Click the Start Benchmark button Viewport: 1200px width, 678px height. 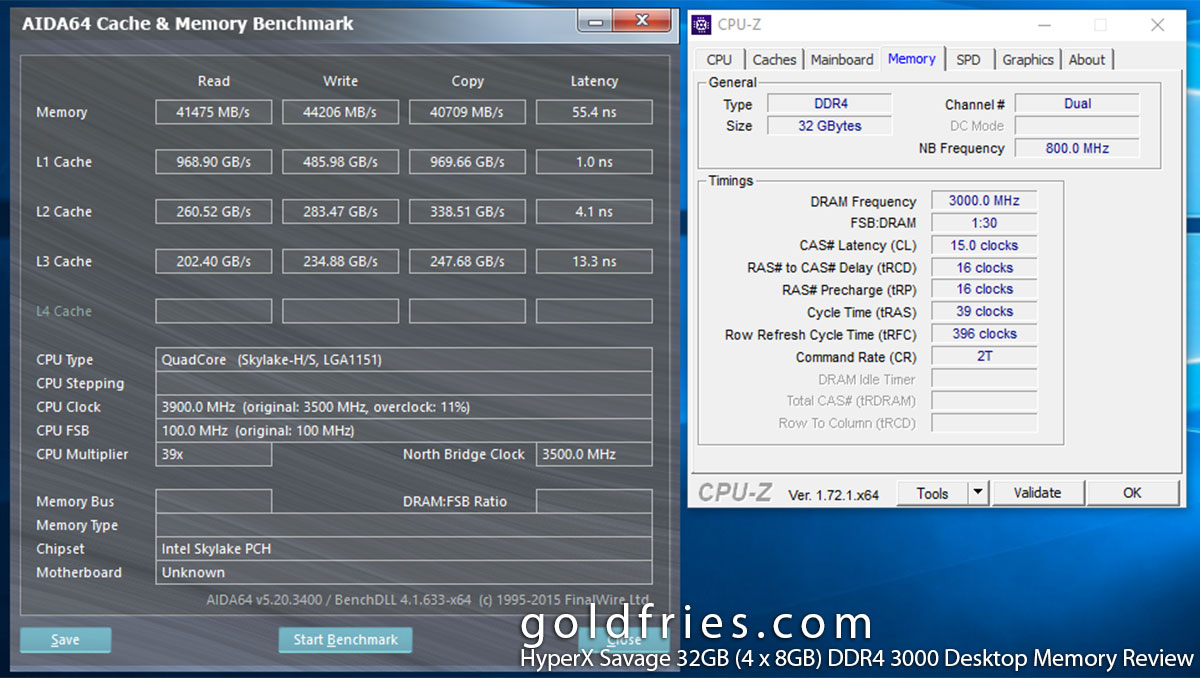[x=345, y=640]
